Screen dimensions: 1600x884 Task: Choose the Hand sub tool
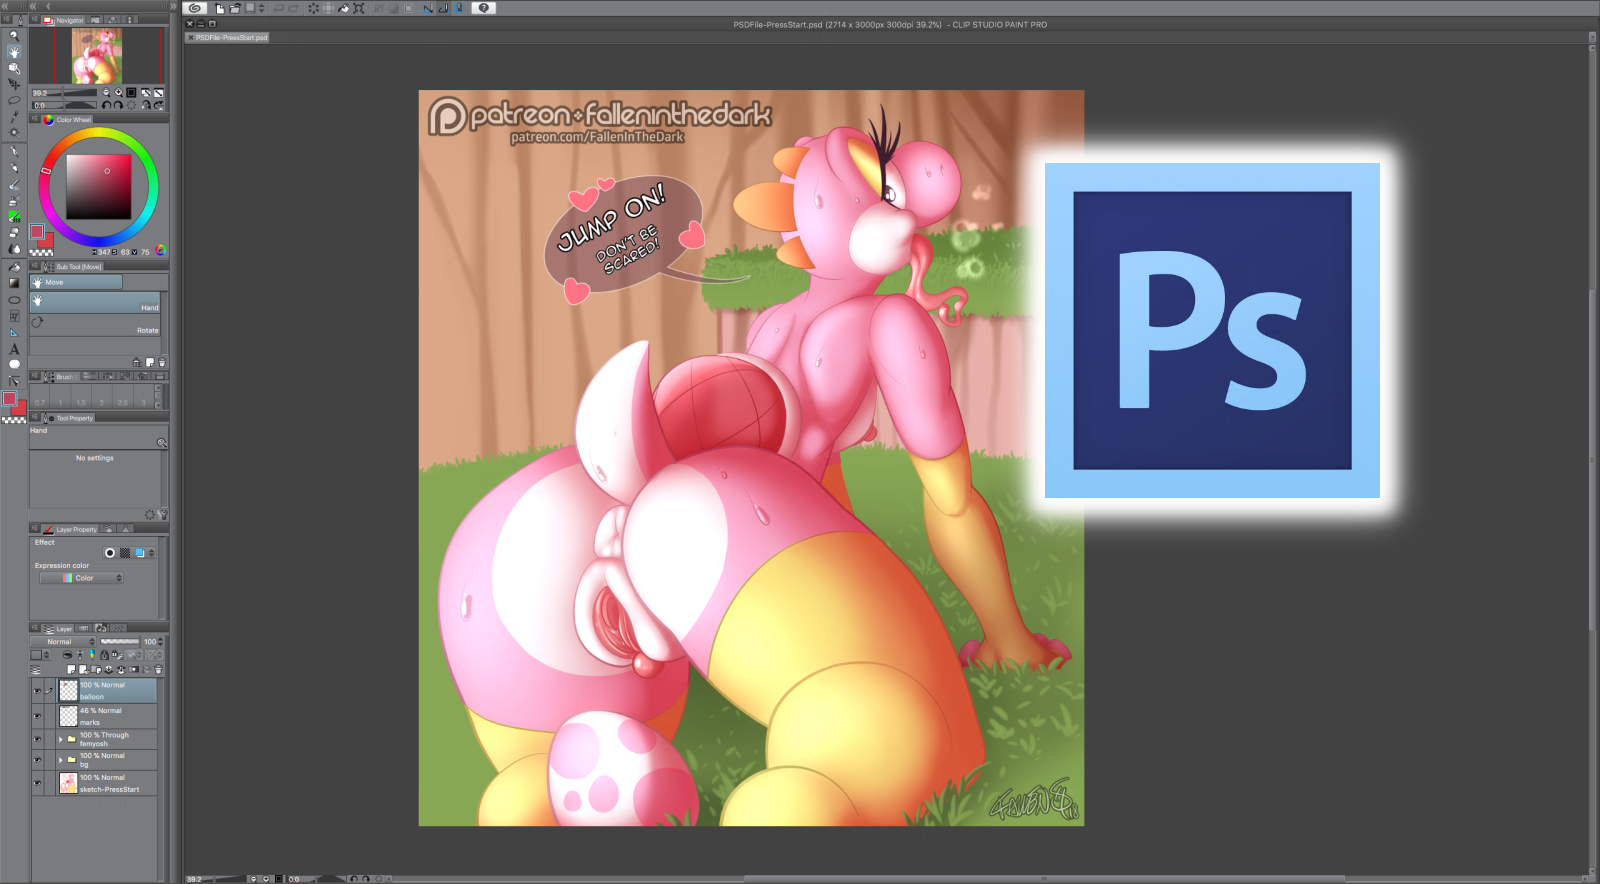click(x=95, y=303)
